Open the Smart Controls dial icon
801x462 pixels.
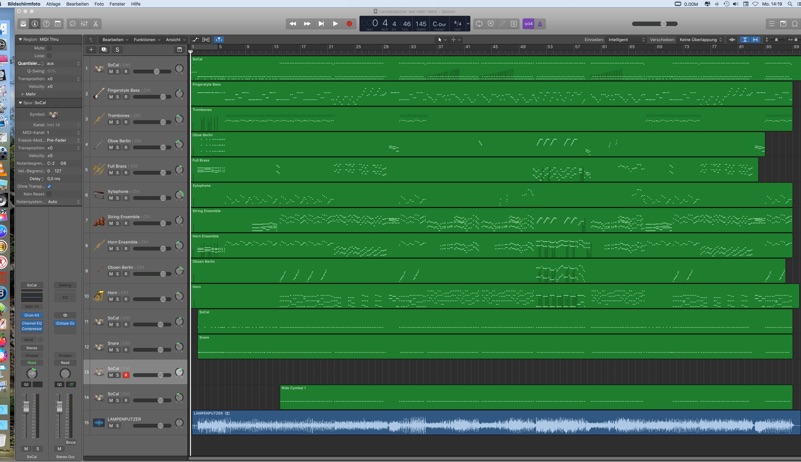coord(73,24)
